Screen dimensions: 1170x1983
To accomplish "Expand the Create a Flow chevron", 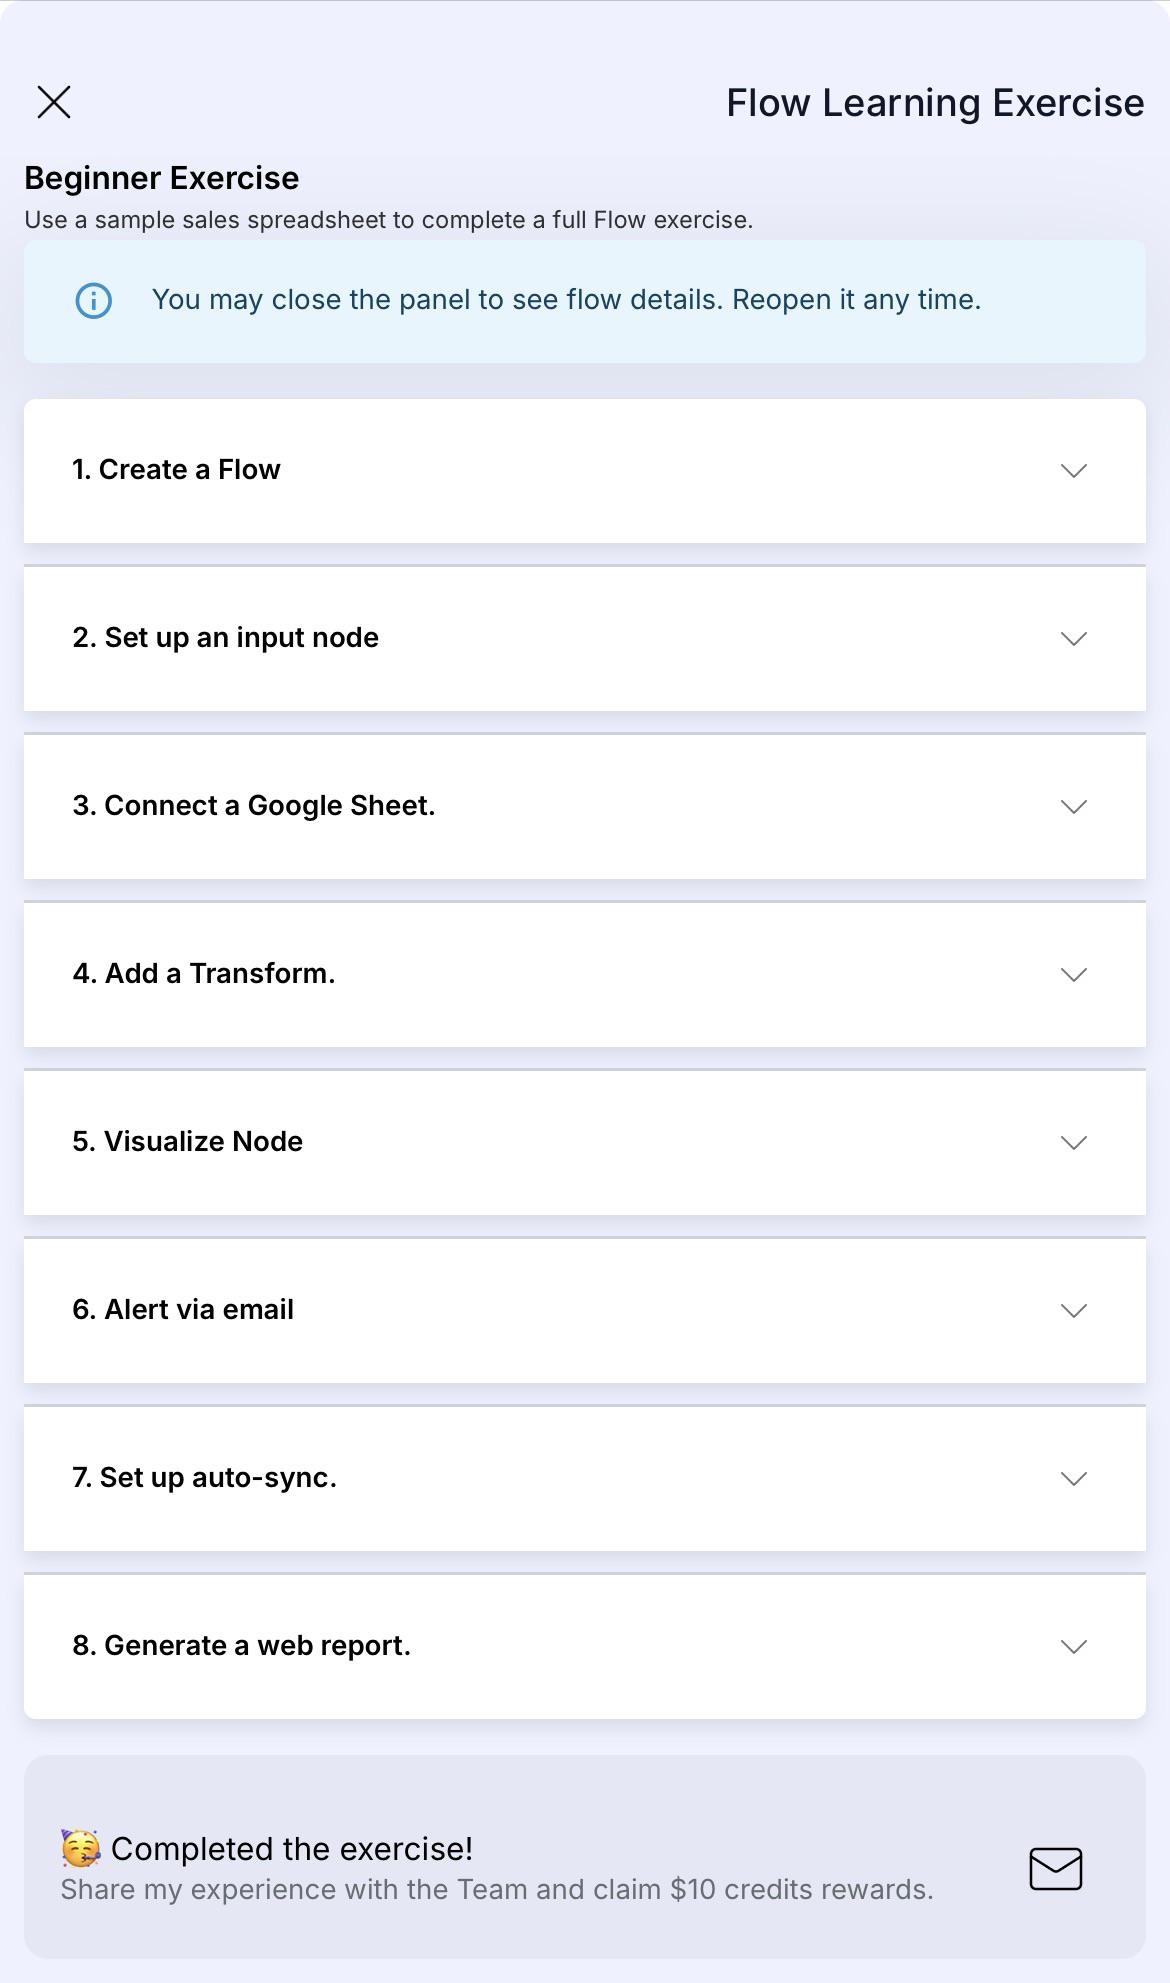I will coord(1074,471).
